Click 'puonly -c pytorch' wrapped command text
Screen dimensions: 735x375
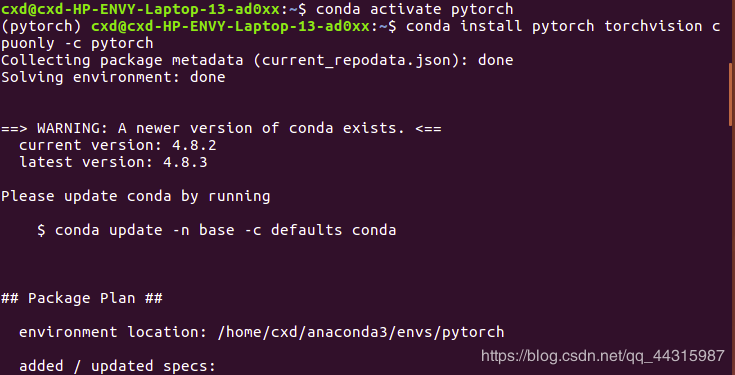[77, 43]
